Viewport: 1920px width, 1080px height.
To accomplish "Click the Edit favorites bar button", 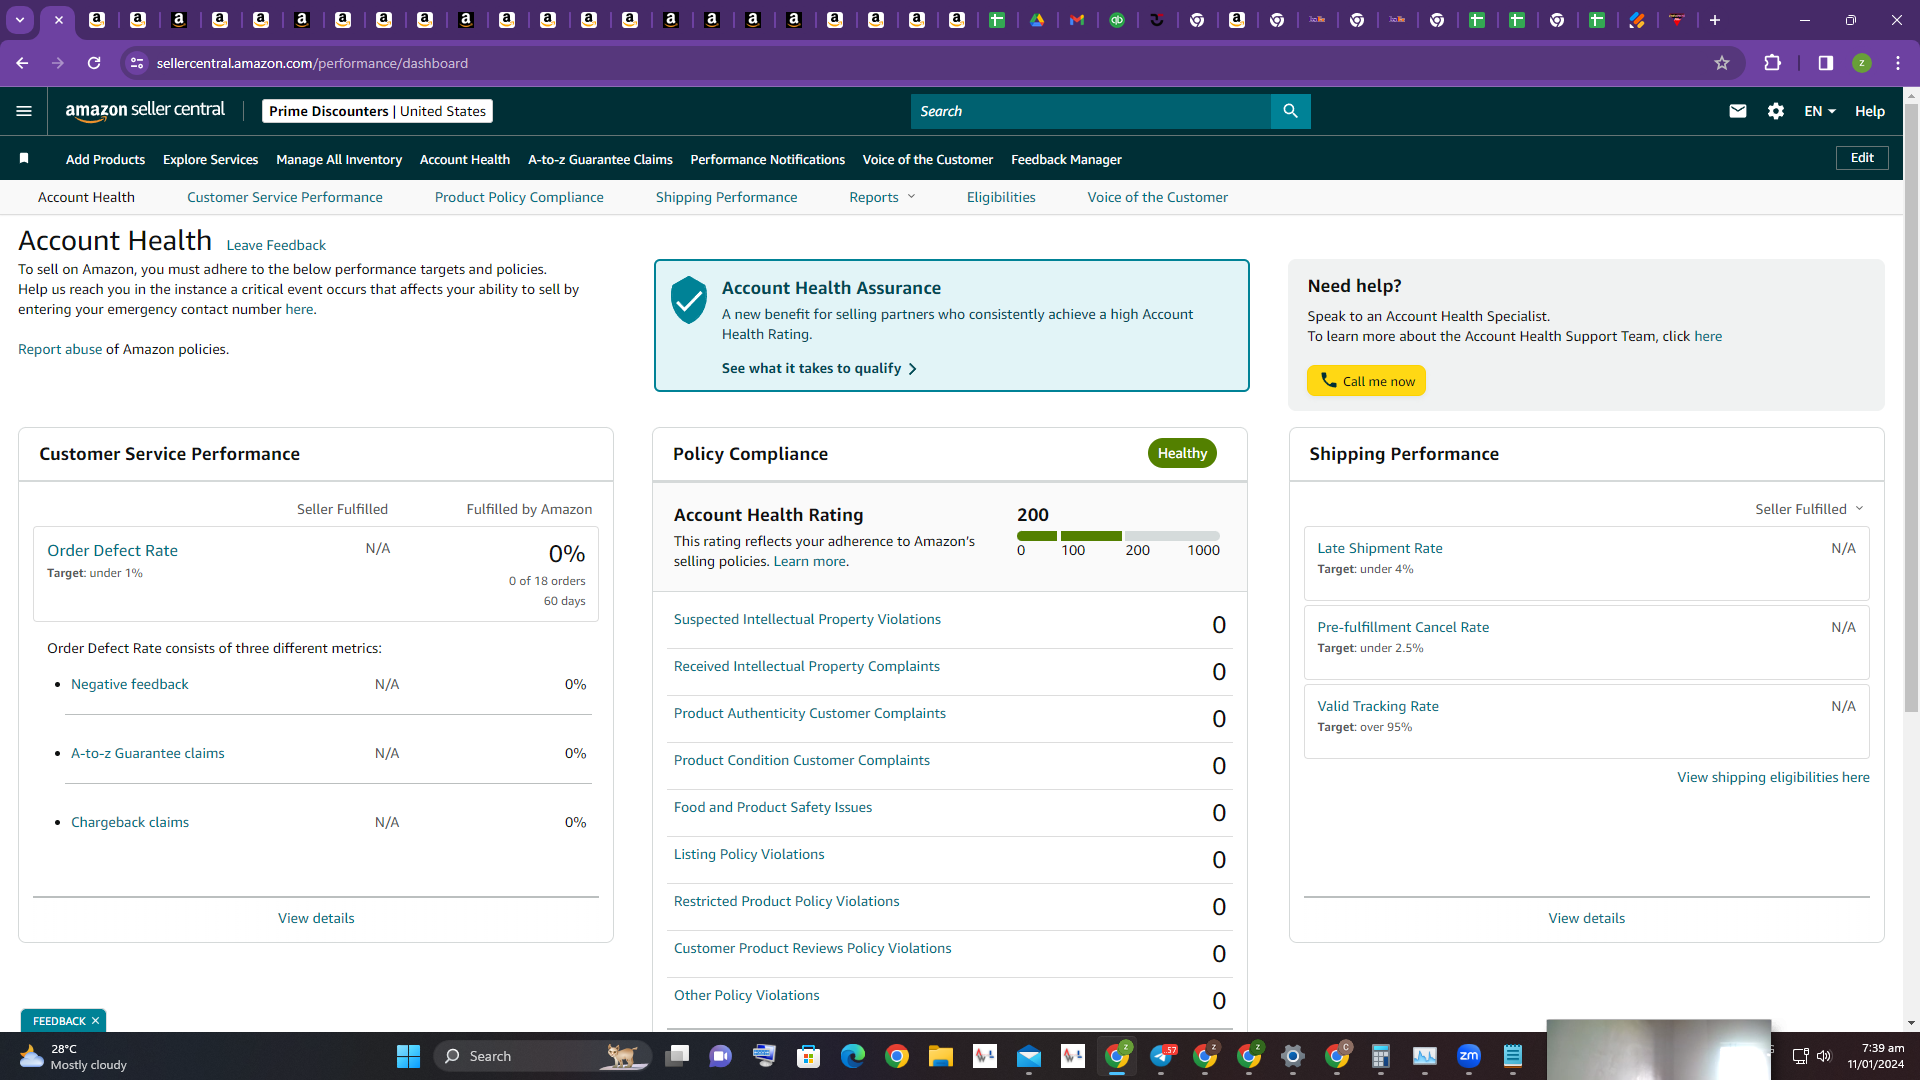I will pyautogui.click(x=1862, y=158).
